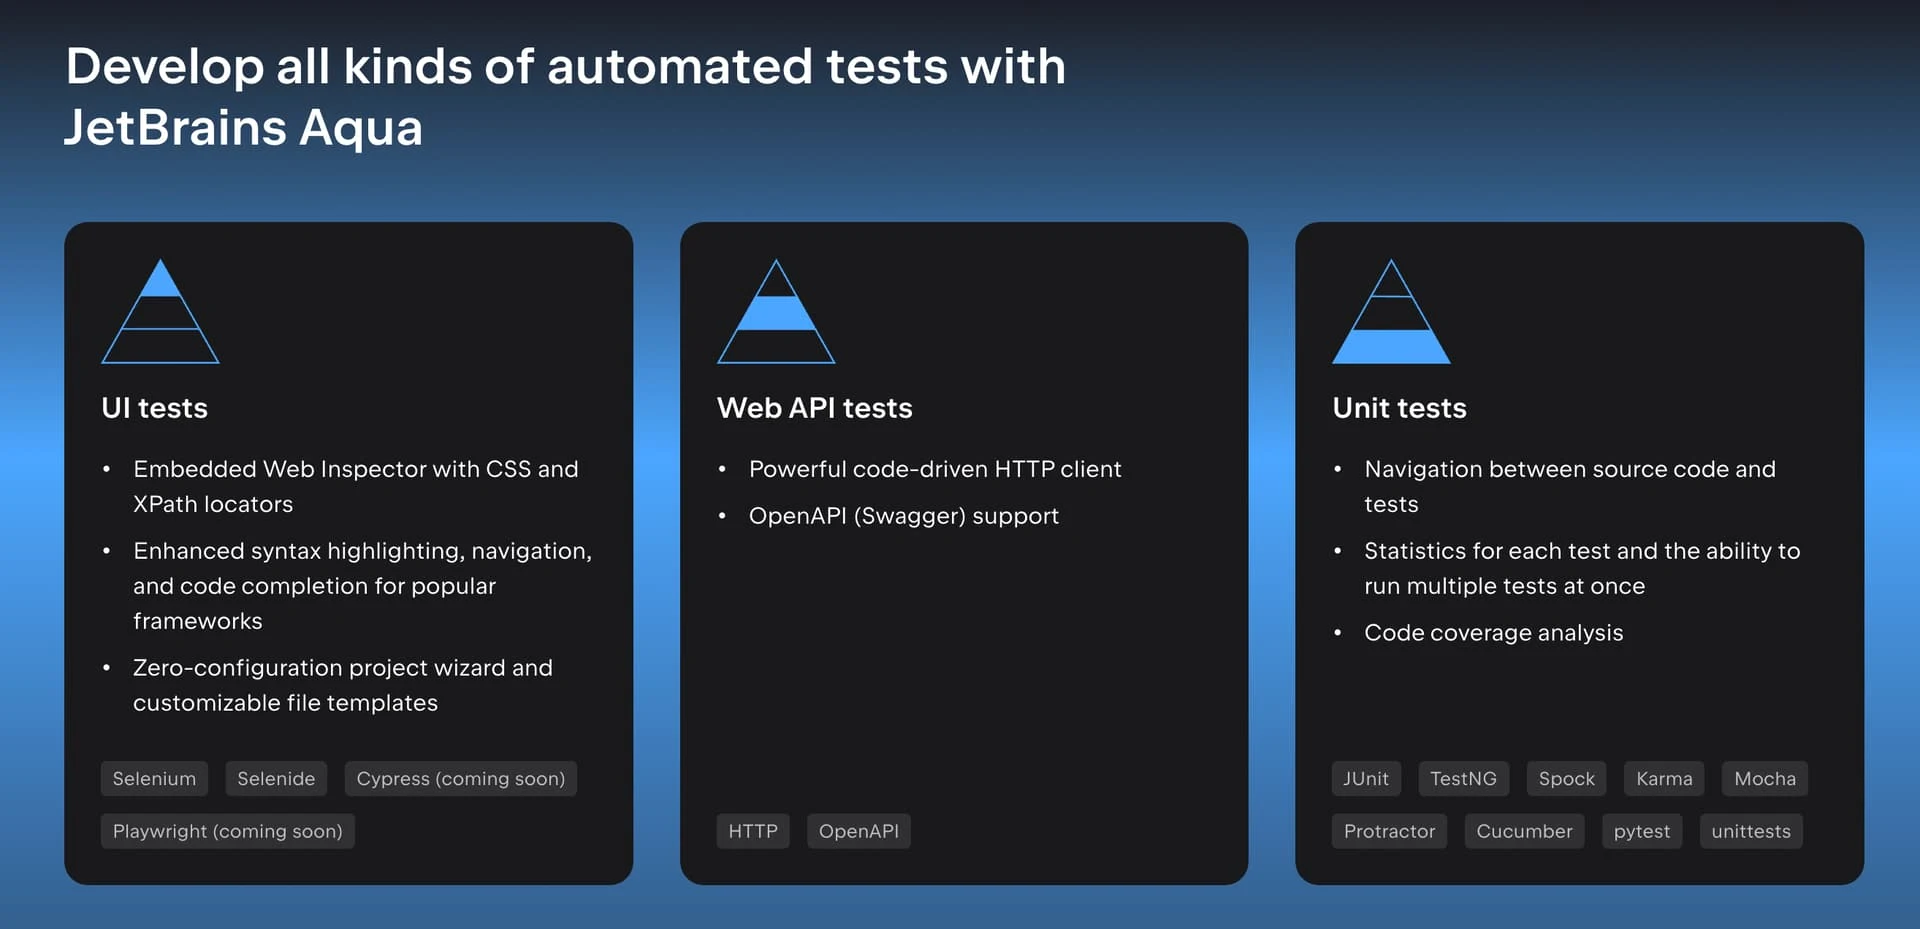
Task: Click the Cypress (coming soon) tag
Action: coord(461,779)
